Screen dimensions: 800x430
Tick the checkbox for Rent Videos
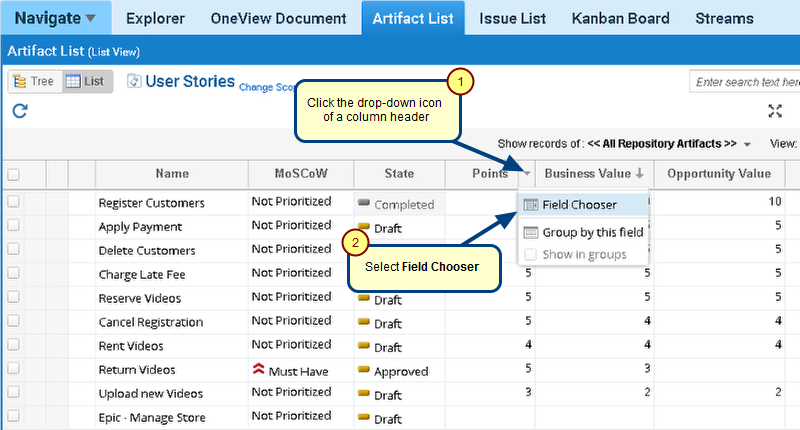click(13, 346)
